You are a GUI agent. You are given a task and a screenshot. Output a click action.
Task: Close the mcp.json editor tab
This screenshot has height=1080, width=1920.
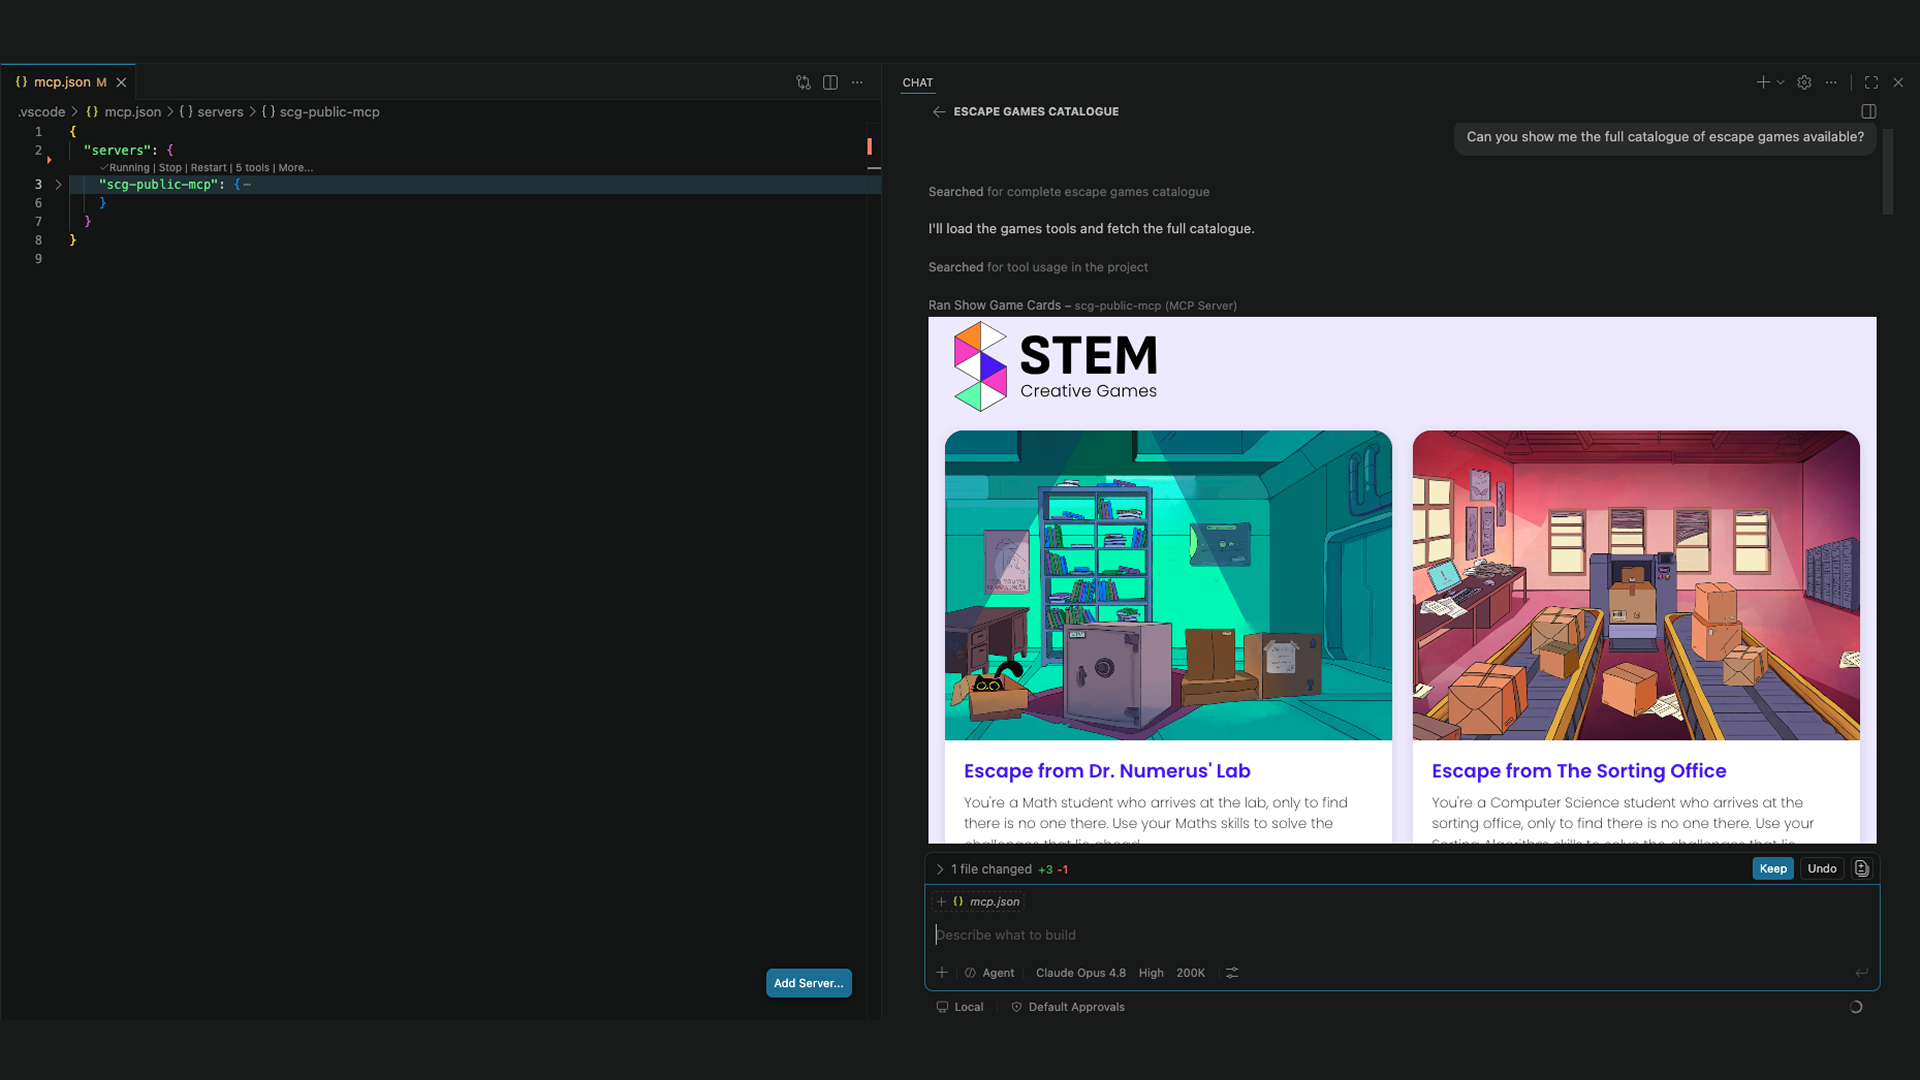click(121, 83)
